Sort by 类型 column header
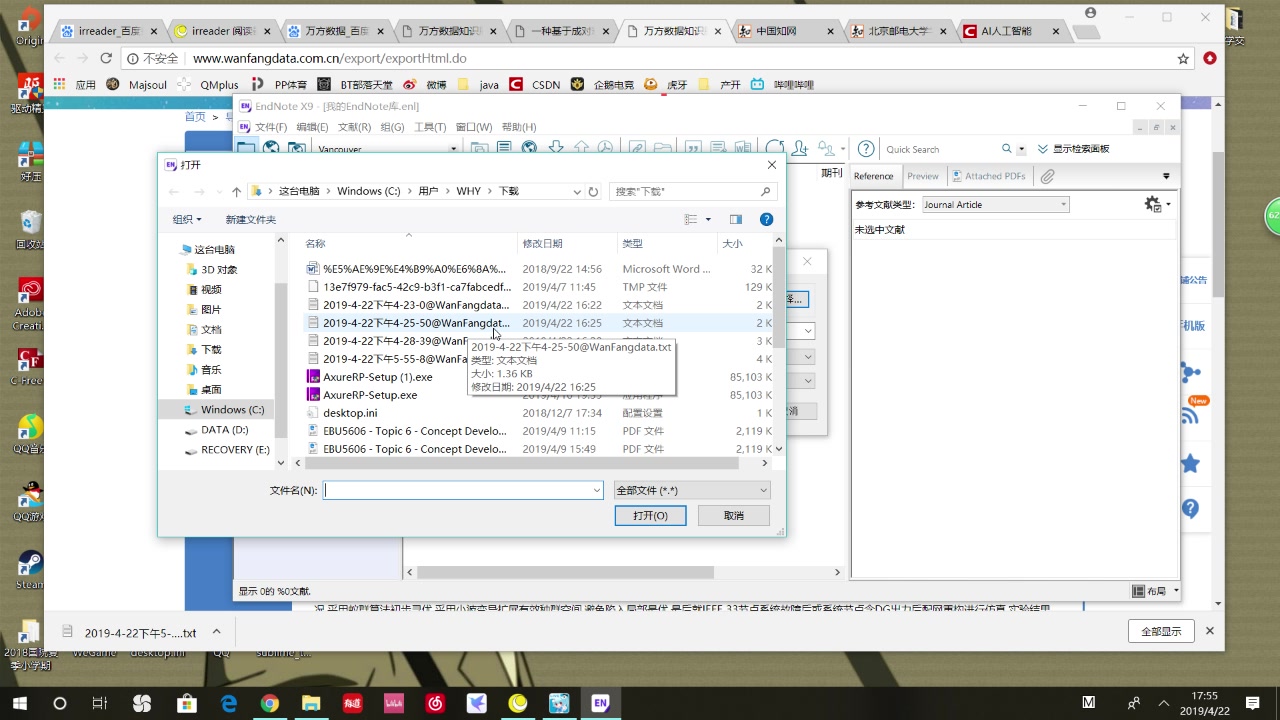The width and height of the screenshot is (1280, 720). pyautogui.click(x=632, y=243)
